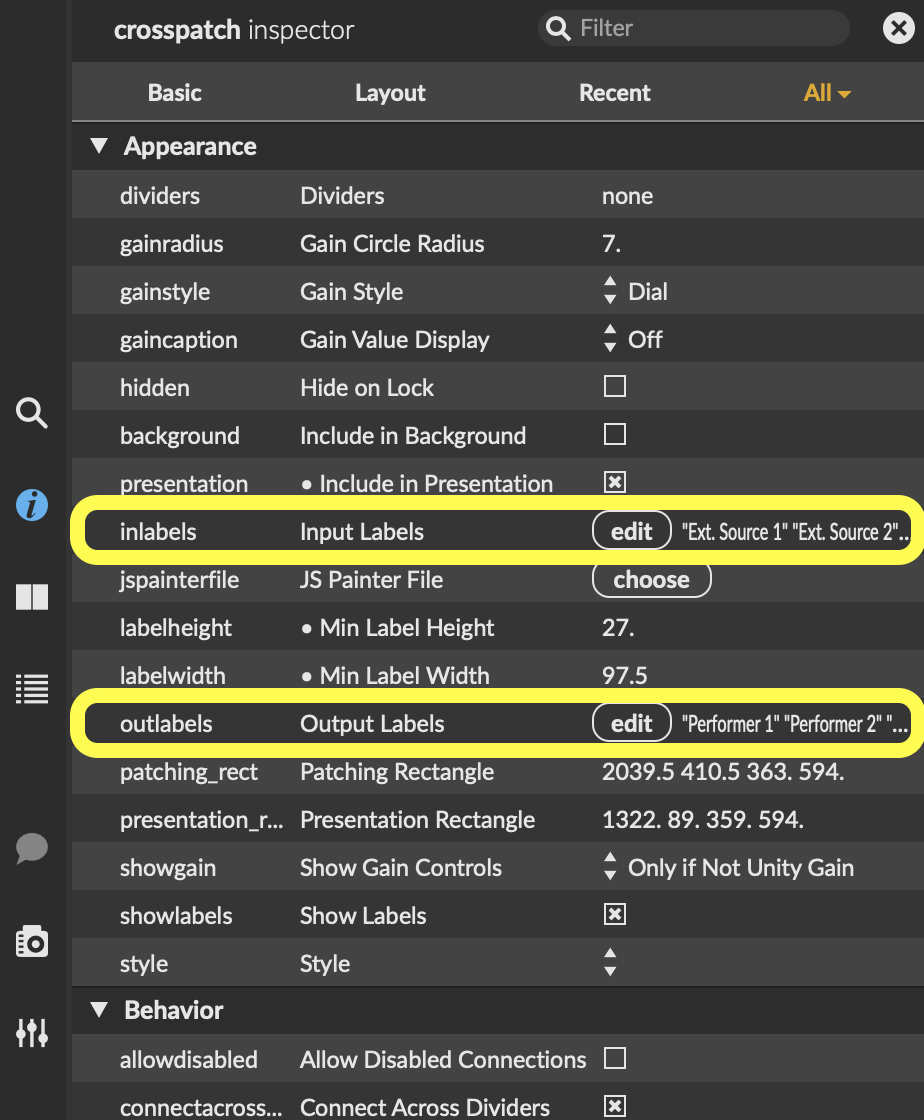The width and height of the screenshot is (924, 1120).
Task: Toggle the Include in Background checkbox
Action: click(x=615, y=435)
